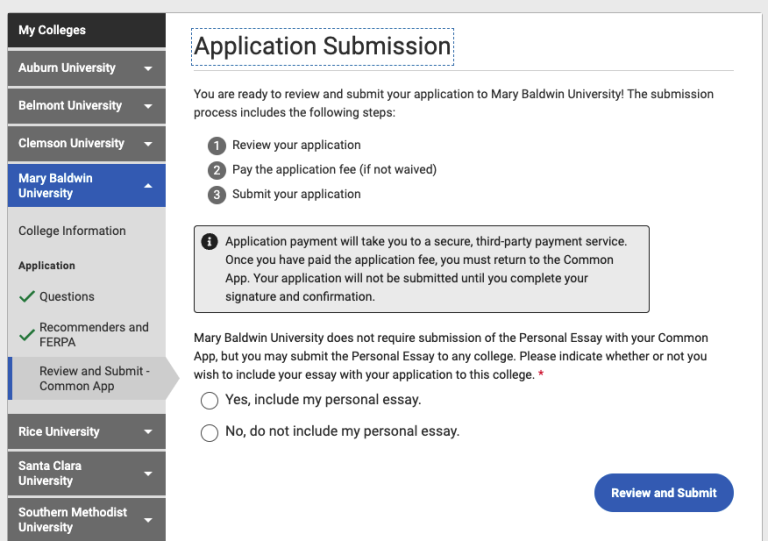Click the Application subheading in sidebar
768x541 pixels.
pyautogui.click(x=47, y=265)
